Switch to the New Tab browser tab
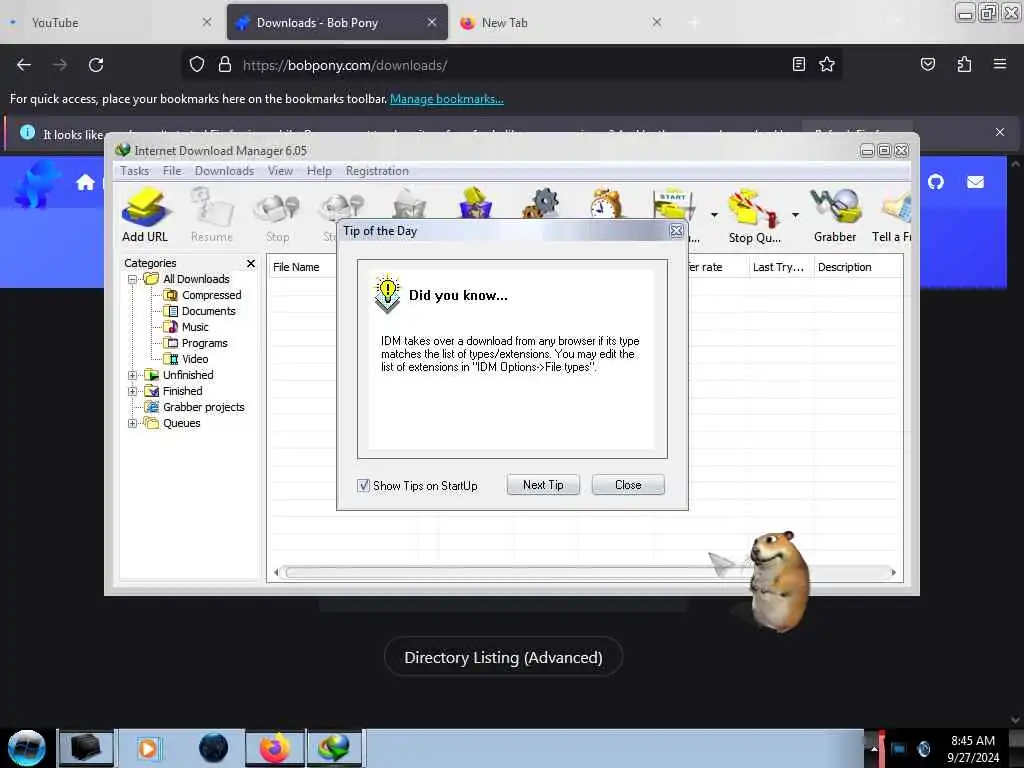This screenshot has width=1024, height=768. (562, 22)
